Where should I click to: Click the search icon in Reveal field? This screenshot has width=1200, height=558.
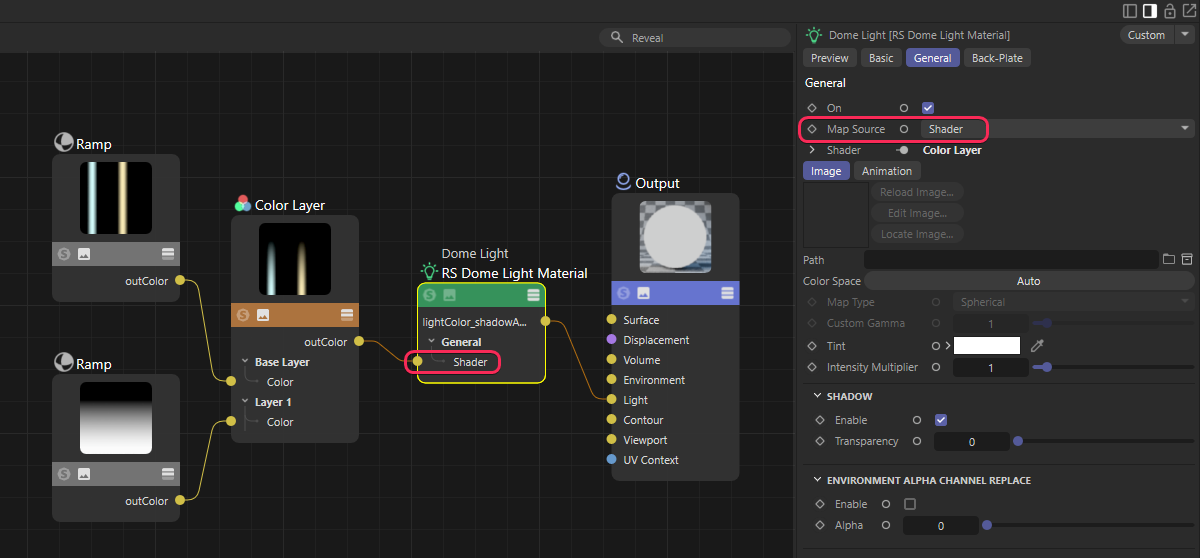[616, 38]
